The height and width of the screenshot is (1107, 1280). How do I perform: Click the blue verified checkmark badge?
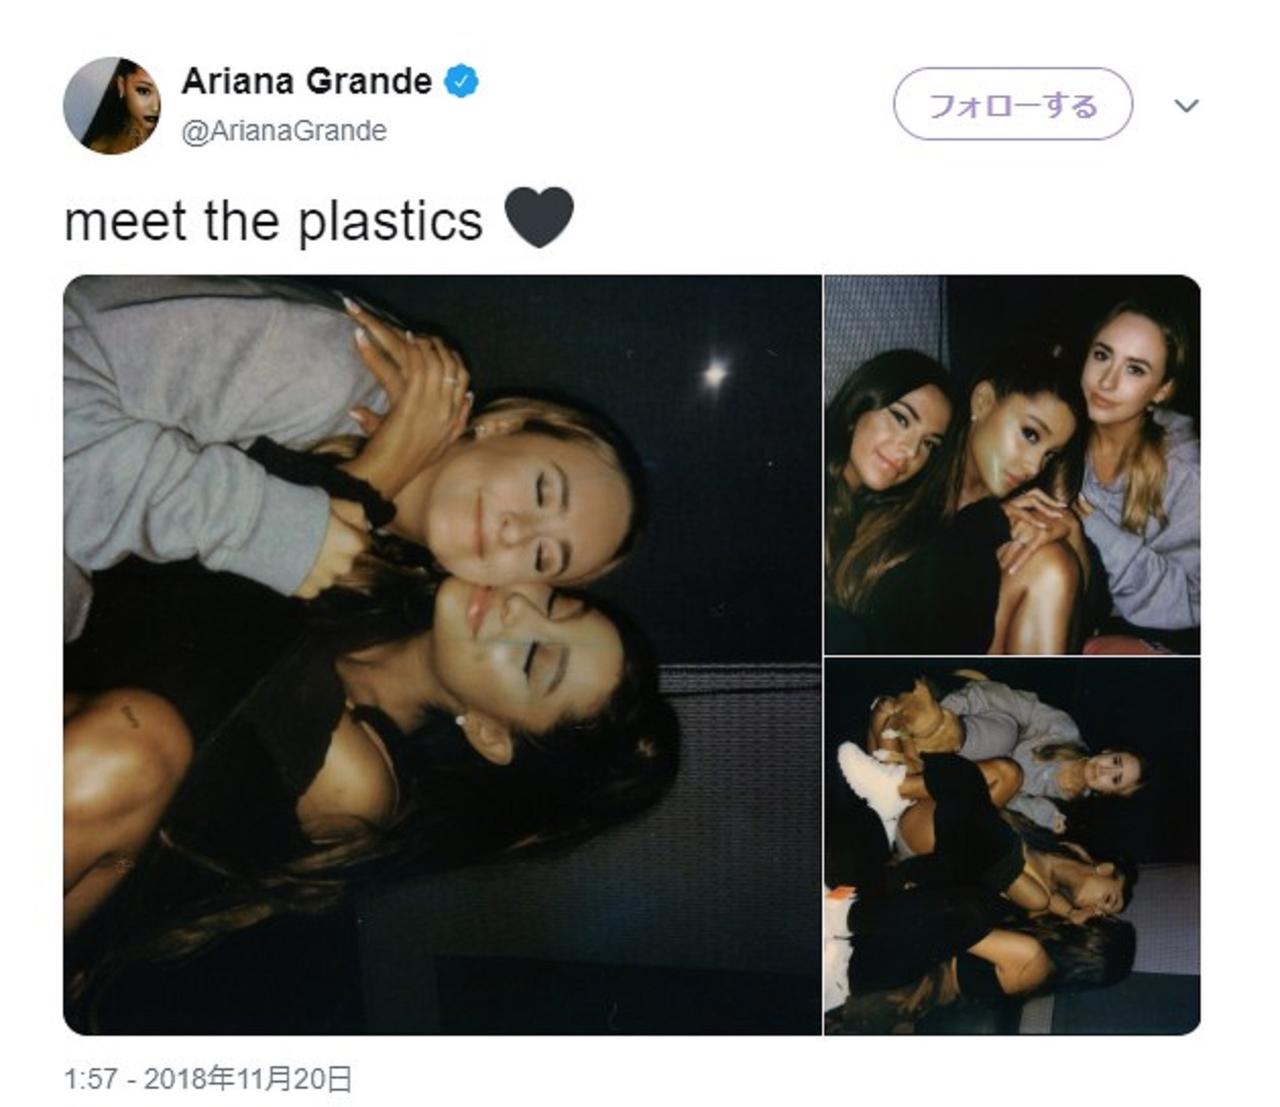461,81
